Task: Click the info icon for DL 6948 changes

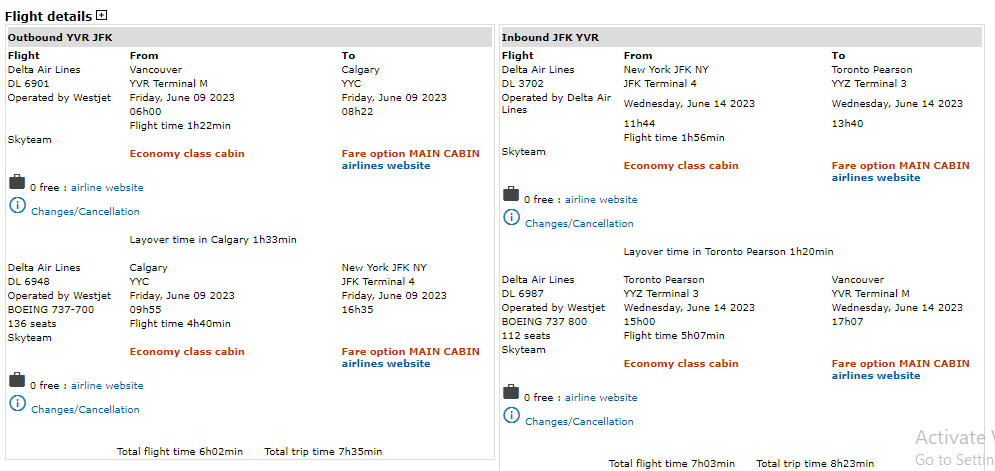Action: click(17, 403)
